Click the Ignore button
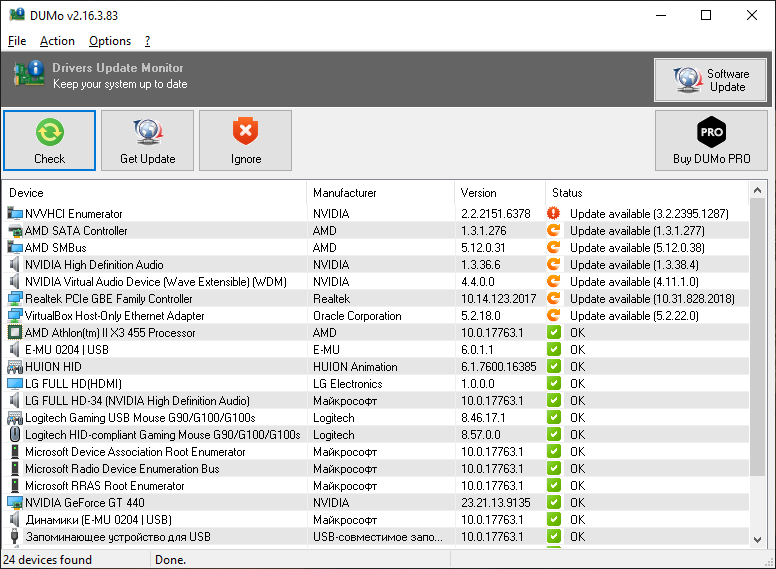 pos(245,141)
